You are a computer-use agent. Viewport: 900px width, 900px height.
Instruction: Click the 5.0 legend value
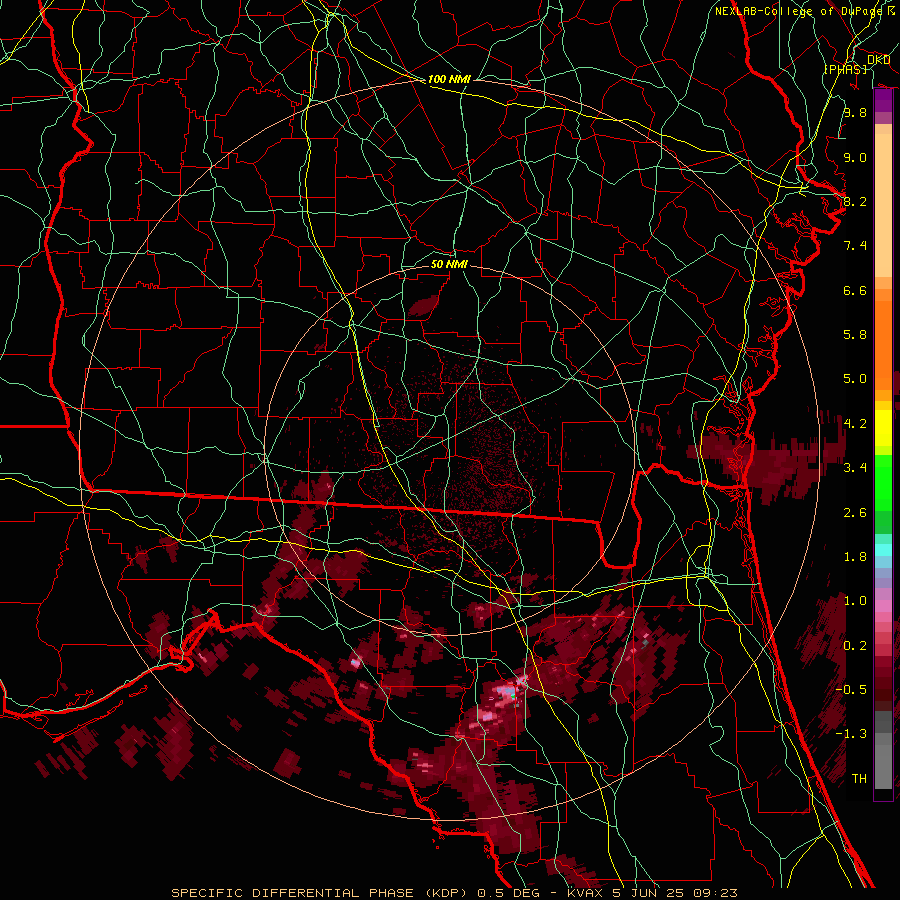(855, 379)
